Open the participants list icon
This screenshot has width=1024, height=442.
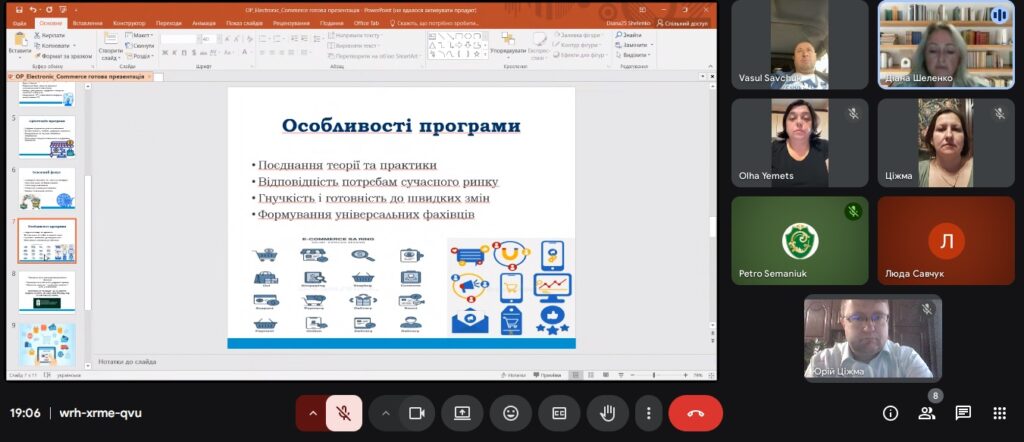(927, 413)
